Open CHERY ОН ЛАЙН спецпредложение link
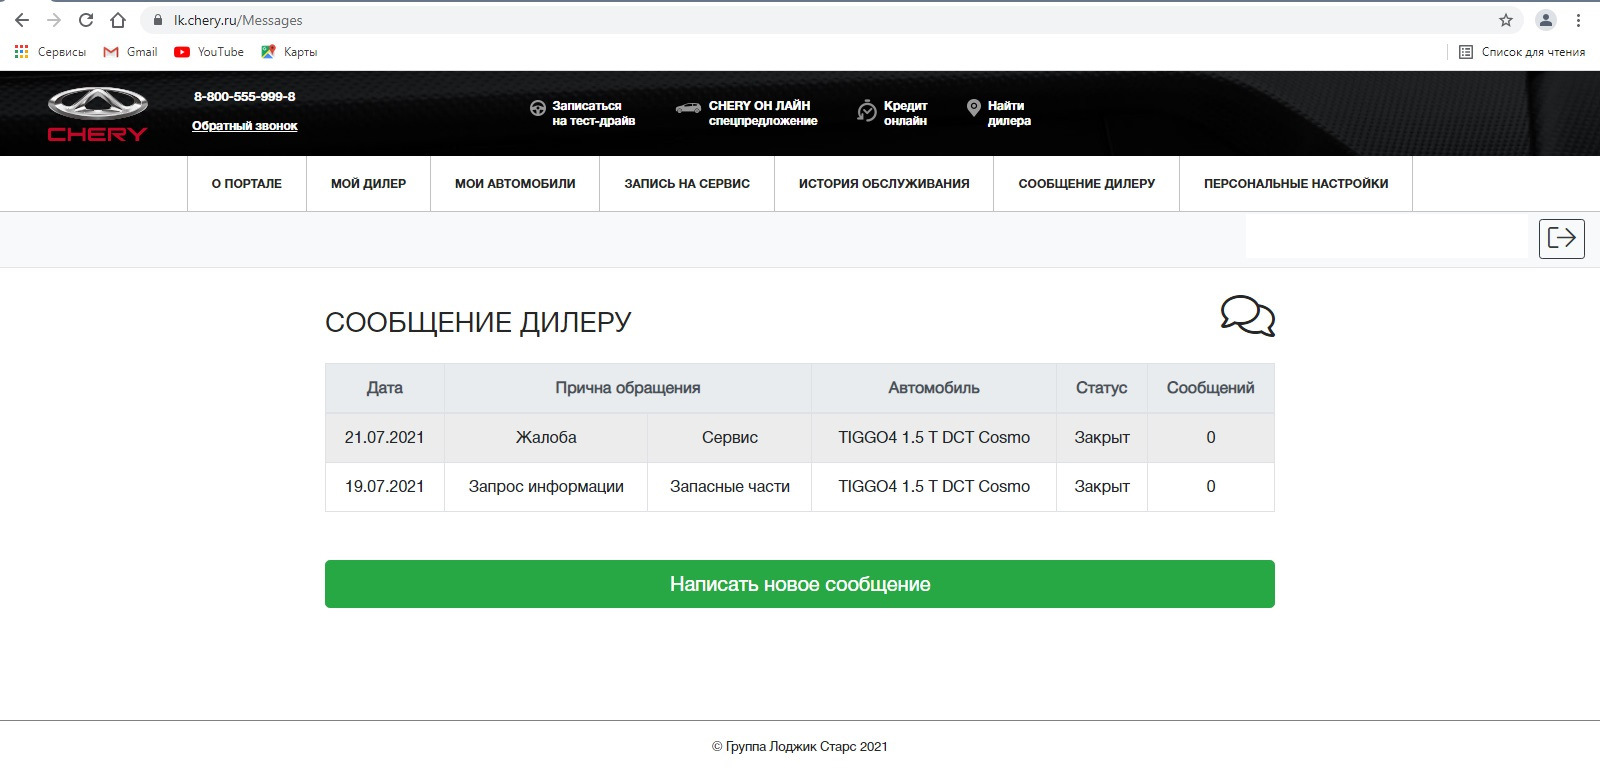 763,113
